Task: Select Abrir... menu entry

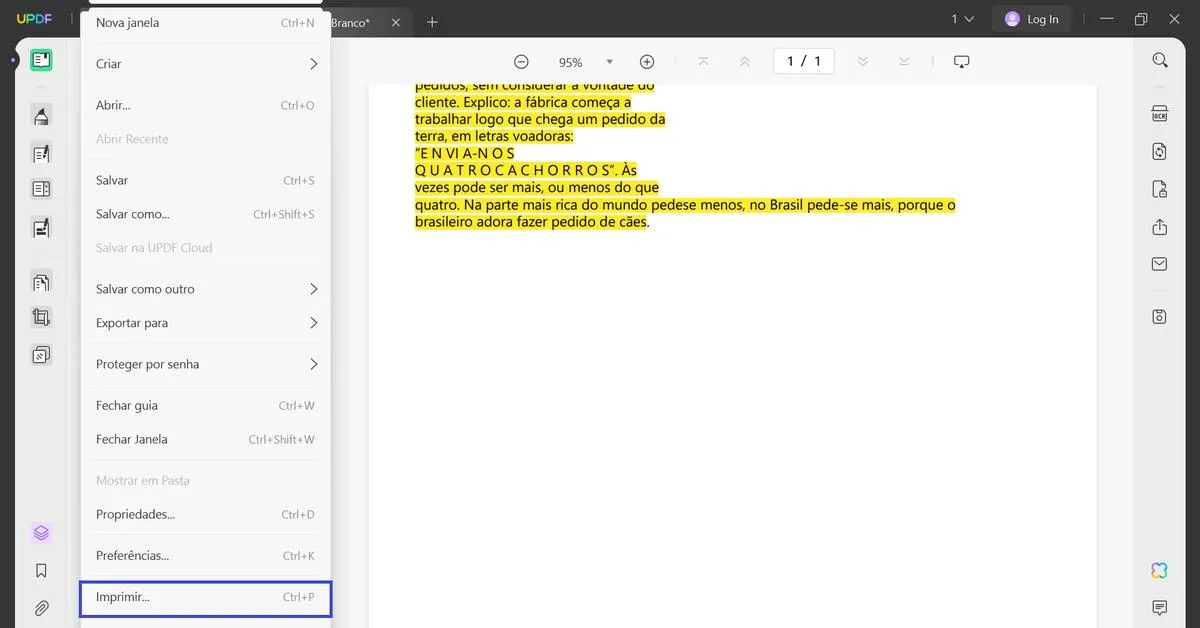Action: click(x=205, y=105)
